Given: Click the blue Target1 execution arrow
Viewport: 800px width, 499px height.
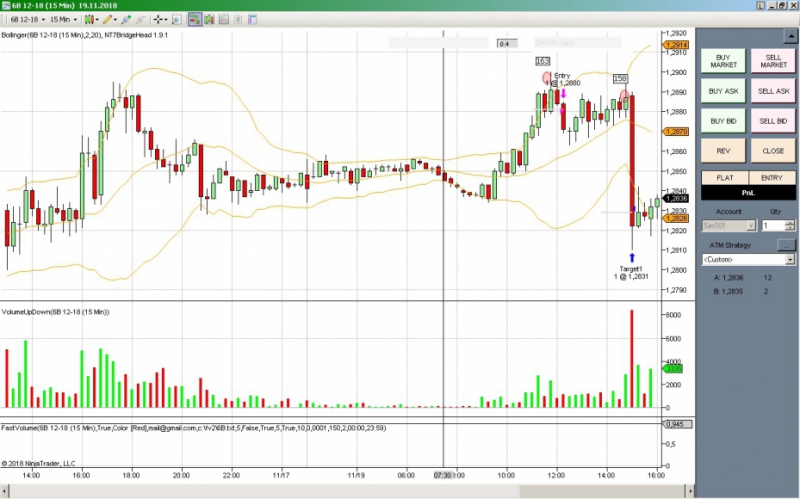Looking at the screenshot, I should pos(632,258).
